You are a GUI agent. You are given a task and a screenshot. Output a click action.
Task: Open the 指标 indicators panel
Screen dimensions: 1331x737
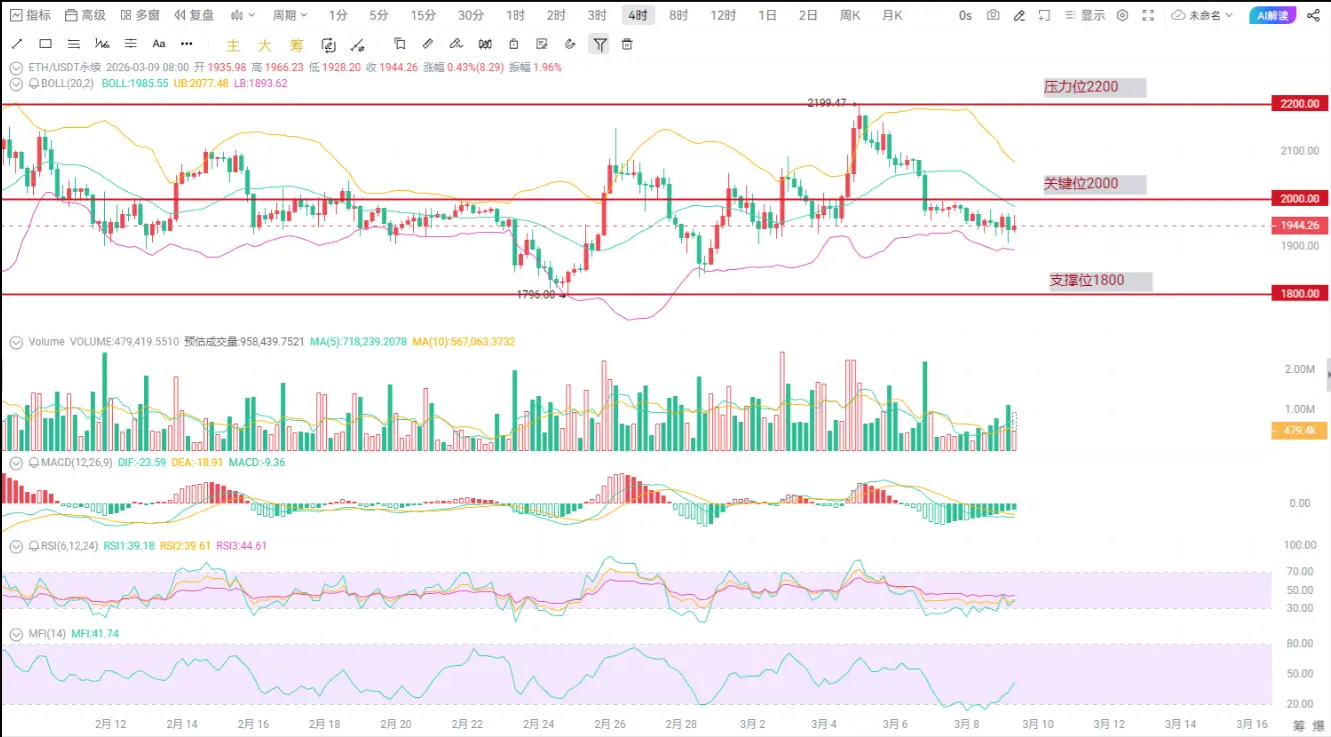click(x=30, y=15)
